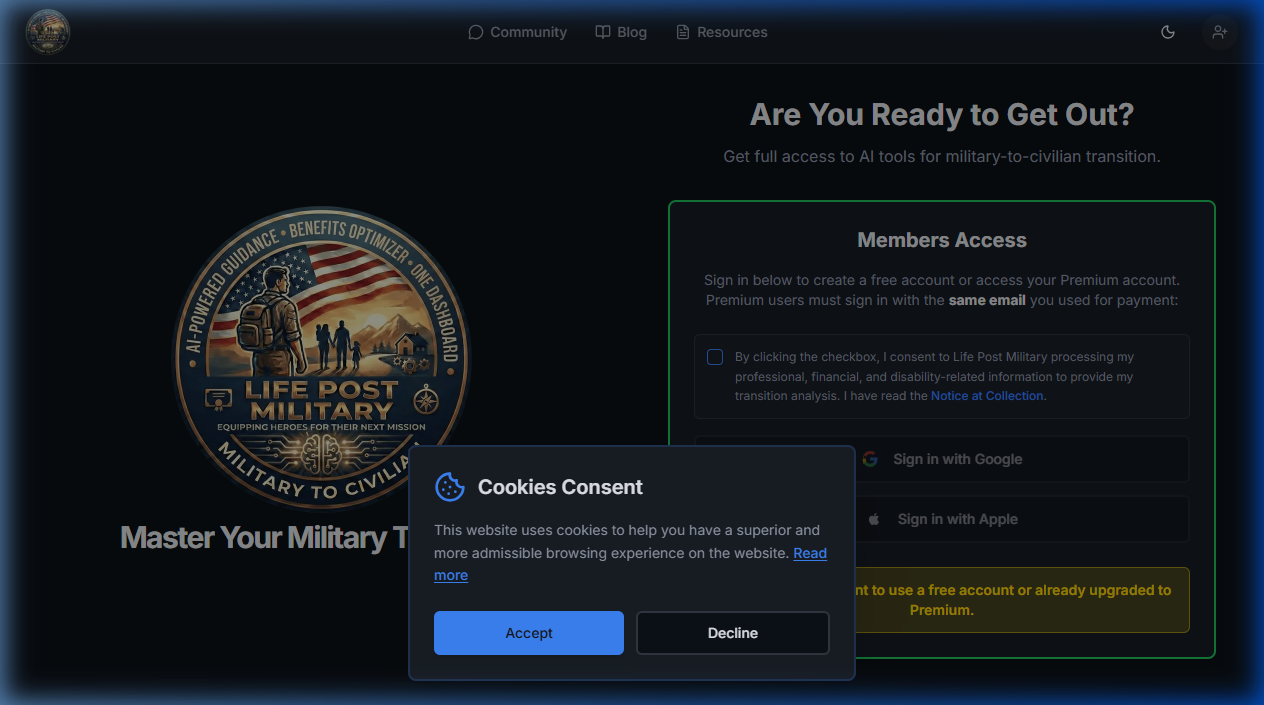Accept the cookies consent
The height and width of the screenshot is (705, 1264).
[x=528, y=632]
